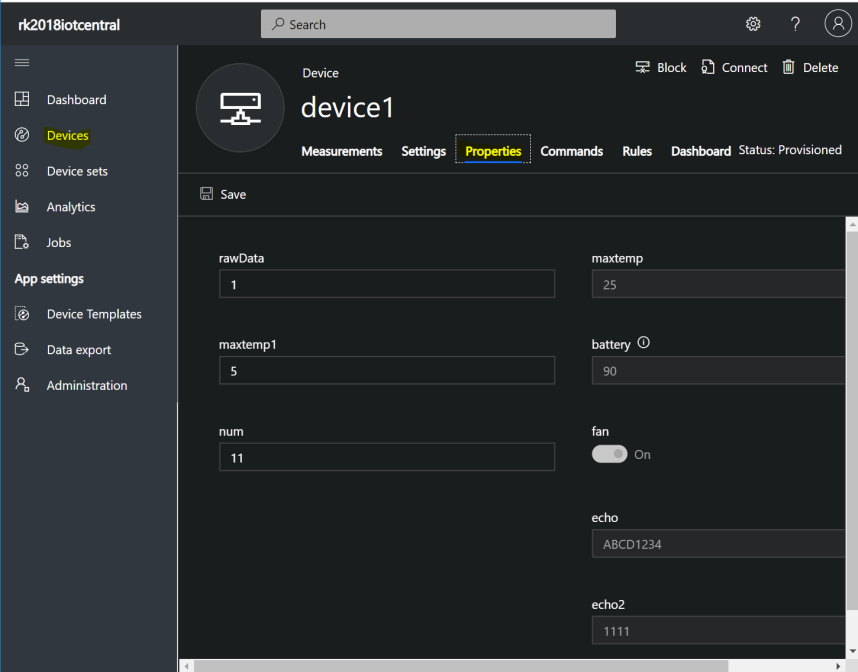Click the Devices icon in sidebar

click(22, 135)
